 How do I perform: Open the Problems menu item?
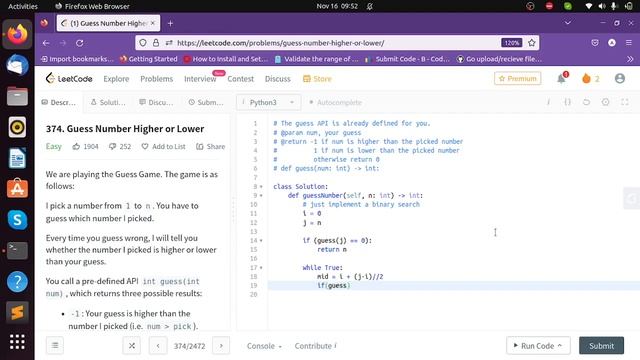click(157, 79)
